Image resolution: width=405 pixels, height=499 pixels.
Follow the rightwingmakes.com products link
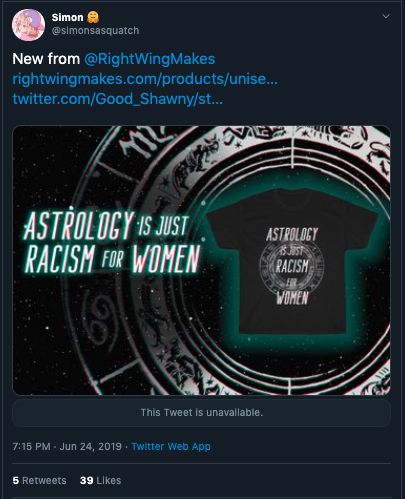pos(145,79)
